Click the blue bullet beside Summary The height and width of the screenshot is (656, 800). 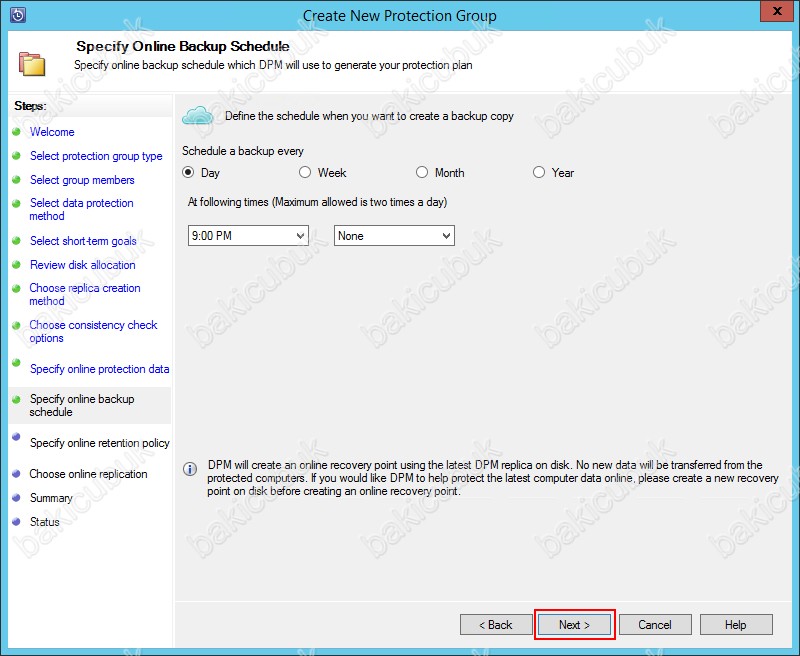(x=16, y=497)
